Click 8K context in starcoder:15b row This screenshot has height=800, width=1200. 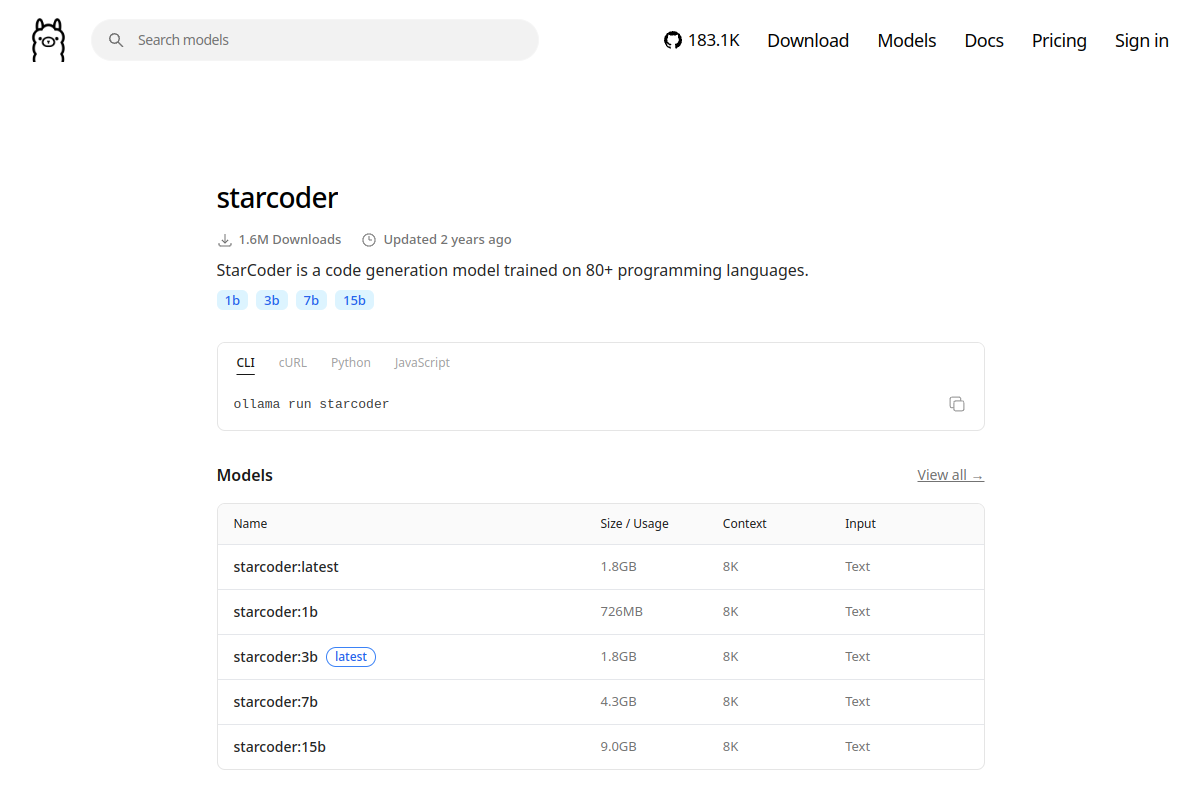730,747
